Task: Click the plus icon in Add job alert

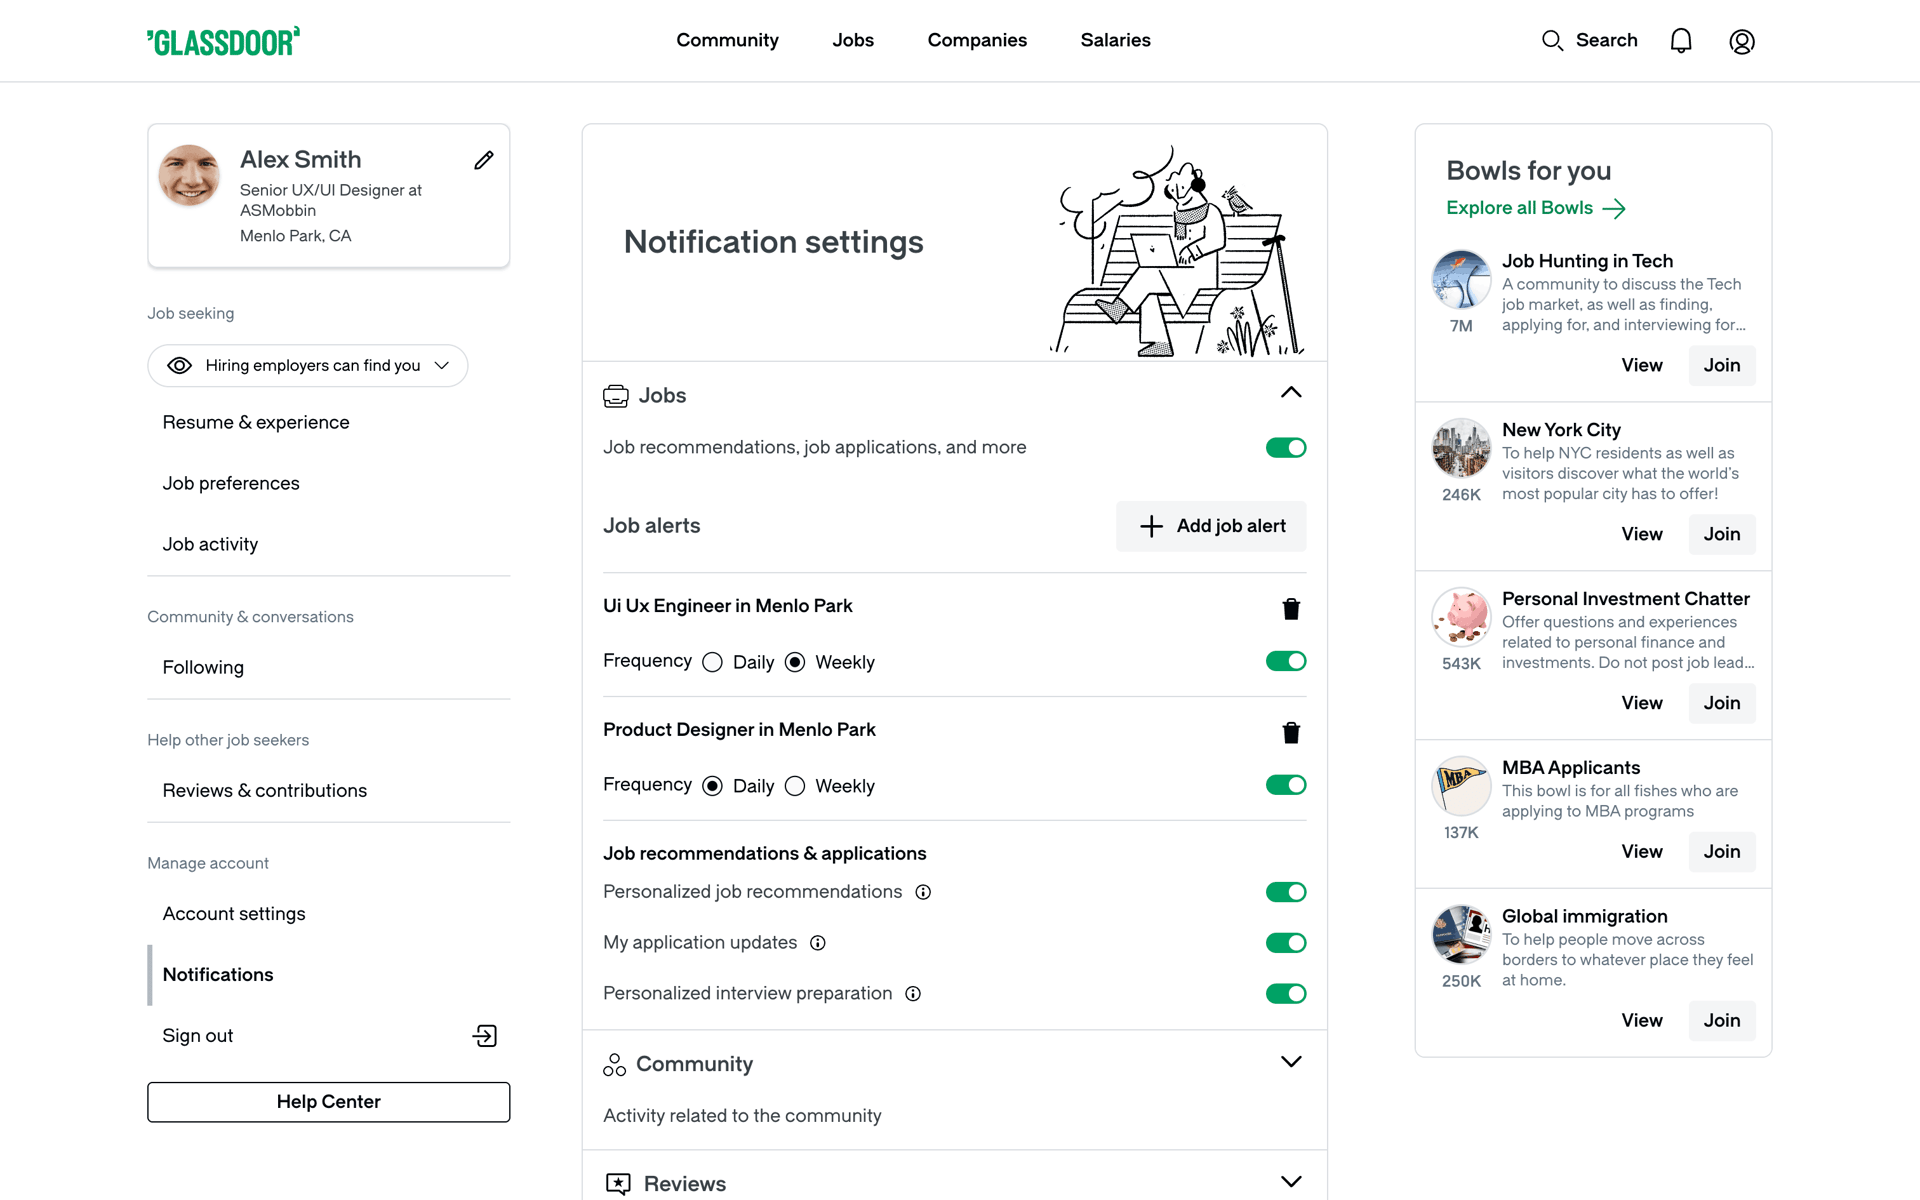Action: pos(1151,526)
